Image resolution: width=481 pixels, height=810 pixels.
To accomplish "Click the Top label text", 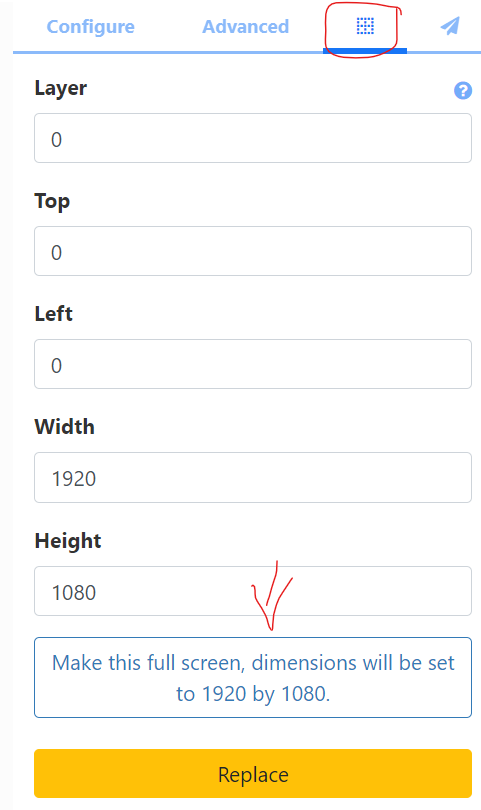I will [x=52, y=201].
